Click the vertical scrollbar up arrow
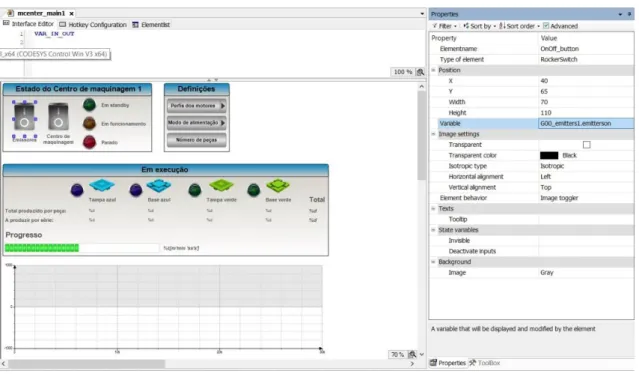 tap(422, 86)
